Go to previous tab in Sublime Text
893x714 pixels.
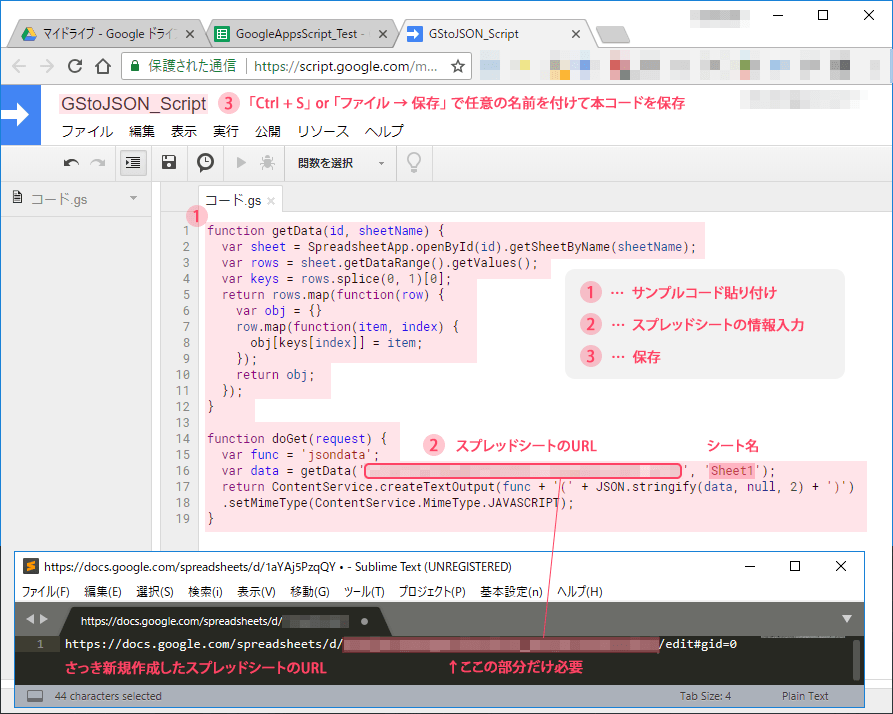click(x=30, y=619)
